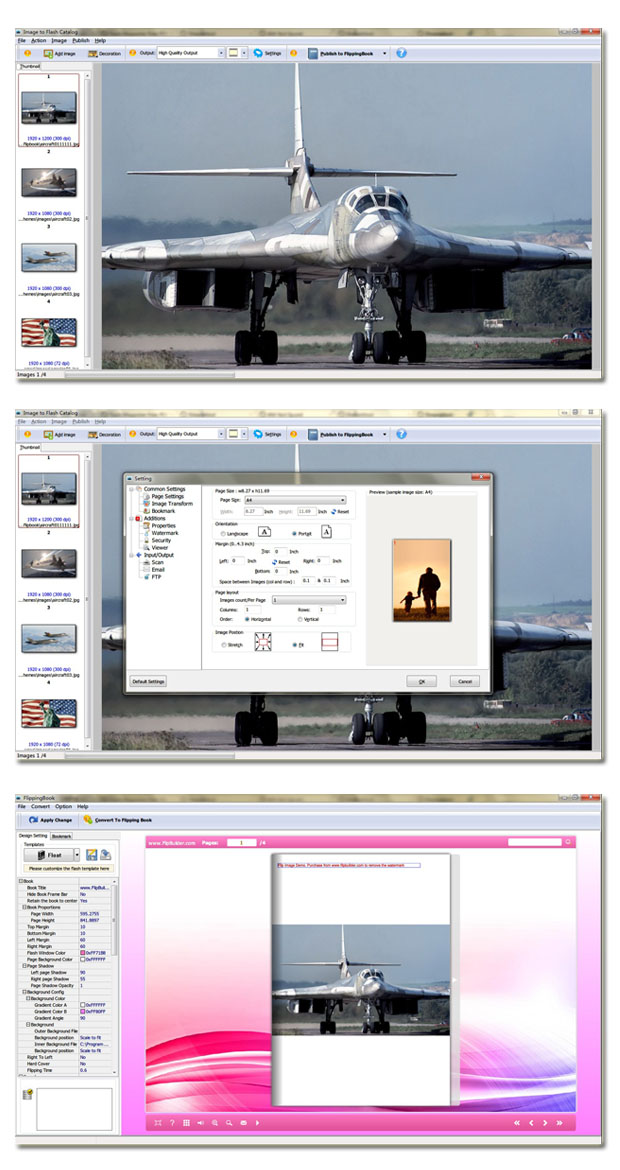Image resolution: width=620 pixels, height=1170 pixels.
Task: Select Portrait orientation radio button
Action: point(295,534)
